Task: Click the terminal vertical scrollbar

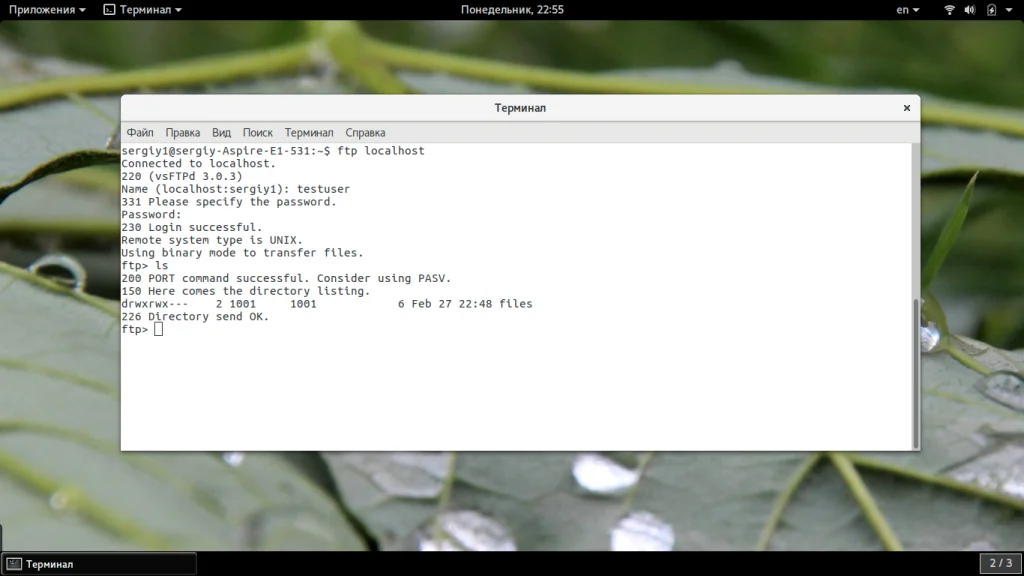Action: (916, 374)
